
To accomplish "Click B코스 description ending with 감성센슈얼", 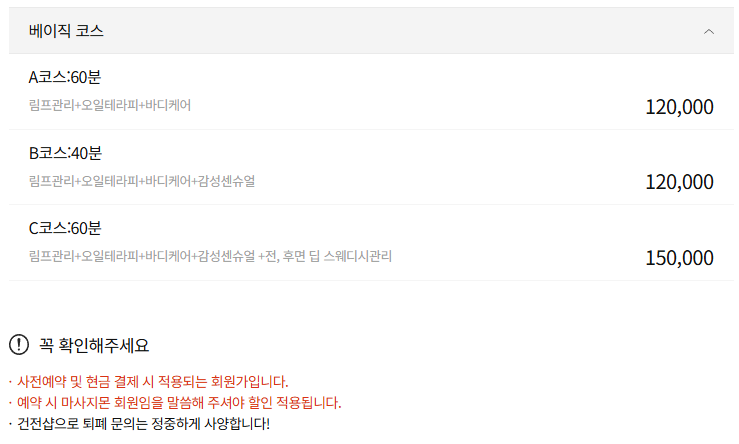I will click(142, 180).
